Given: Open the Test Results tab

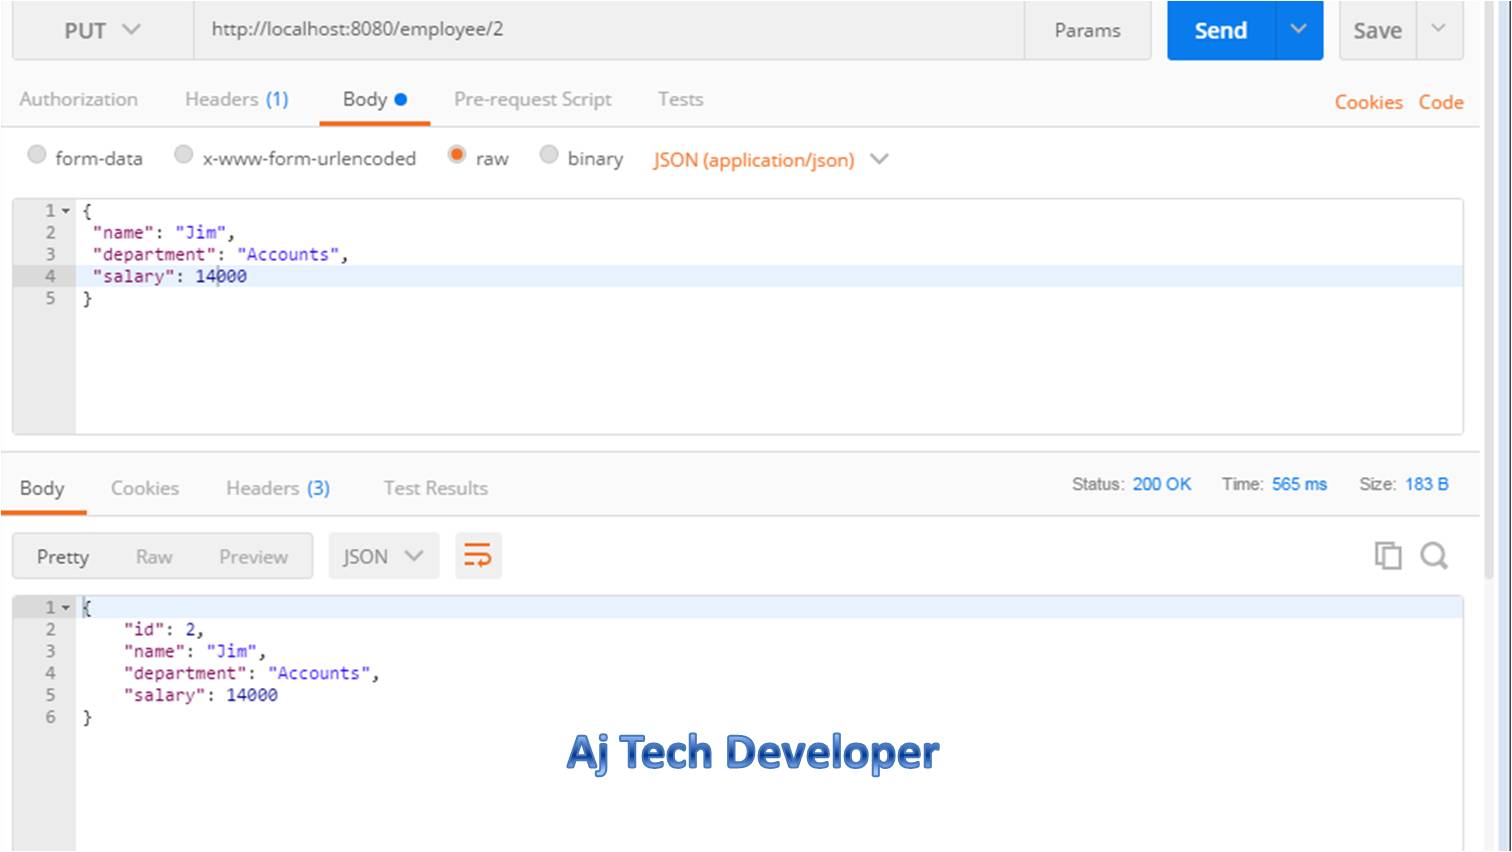Looking at the screenshot, I should click(436, 488).
